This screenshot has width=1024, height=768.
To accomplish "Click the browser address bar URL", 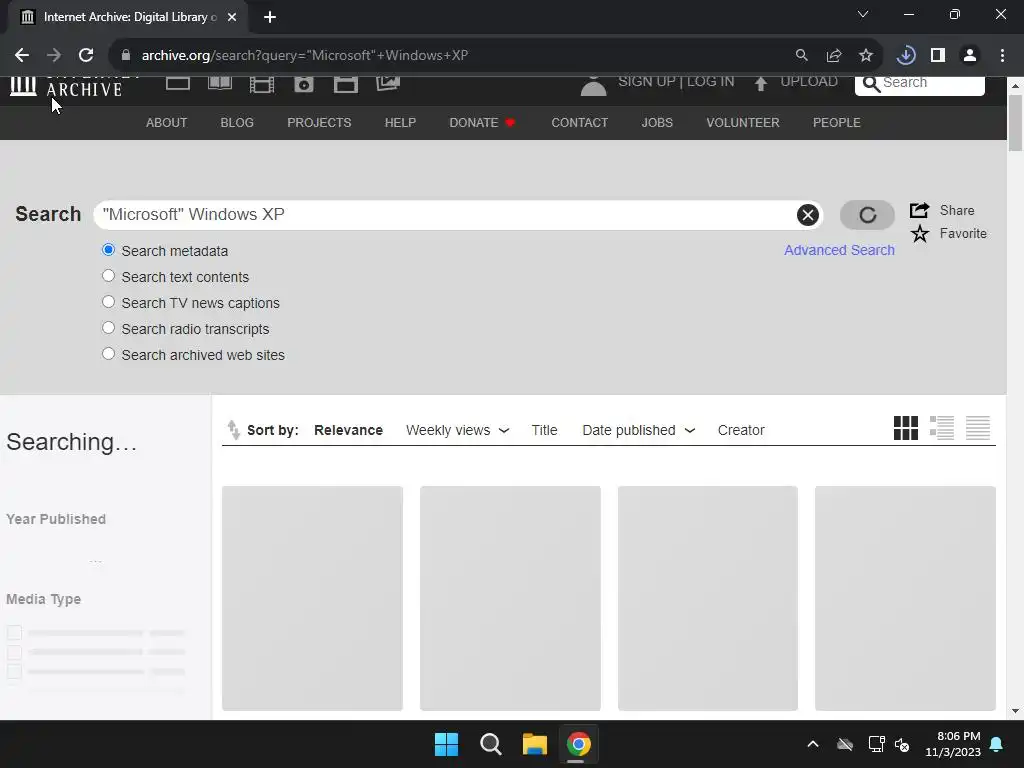I will [x=304, y=56].
